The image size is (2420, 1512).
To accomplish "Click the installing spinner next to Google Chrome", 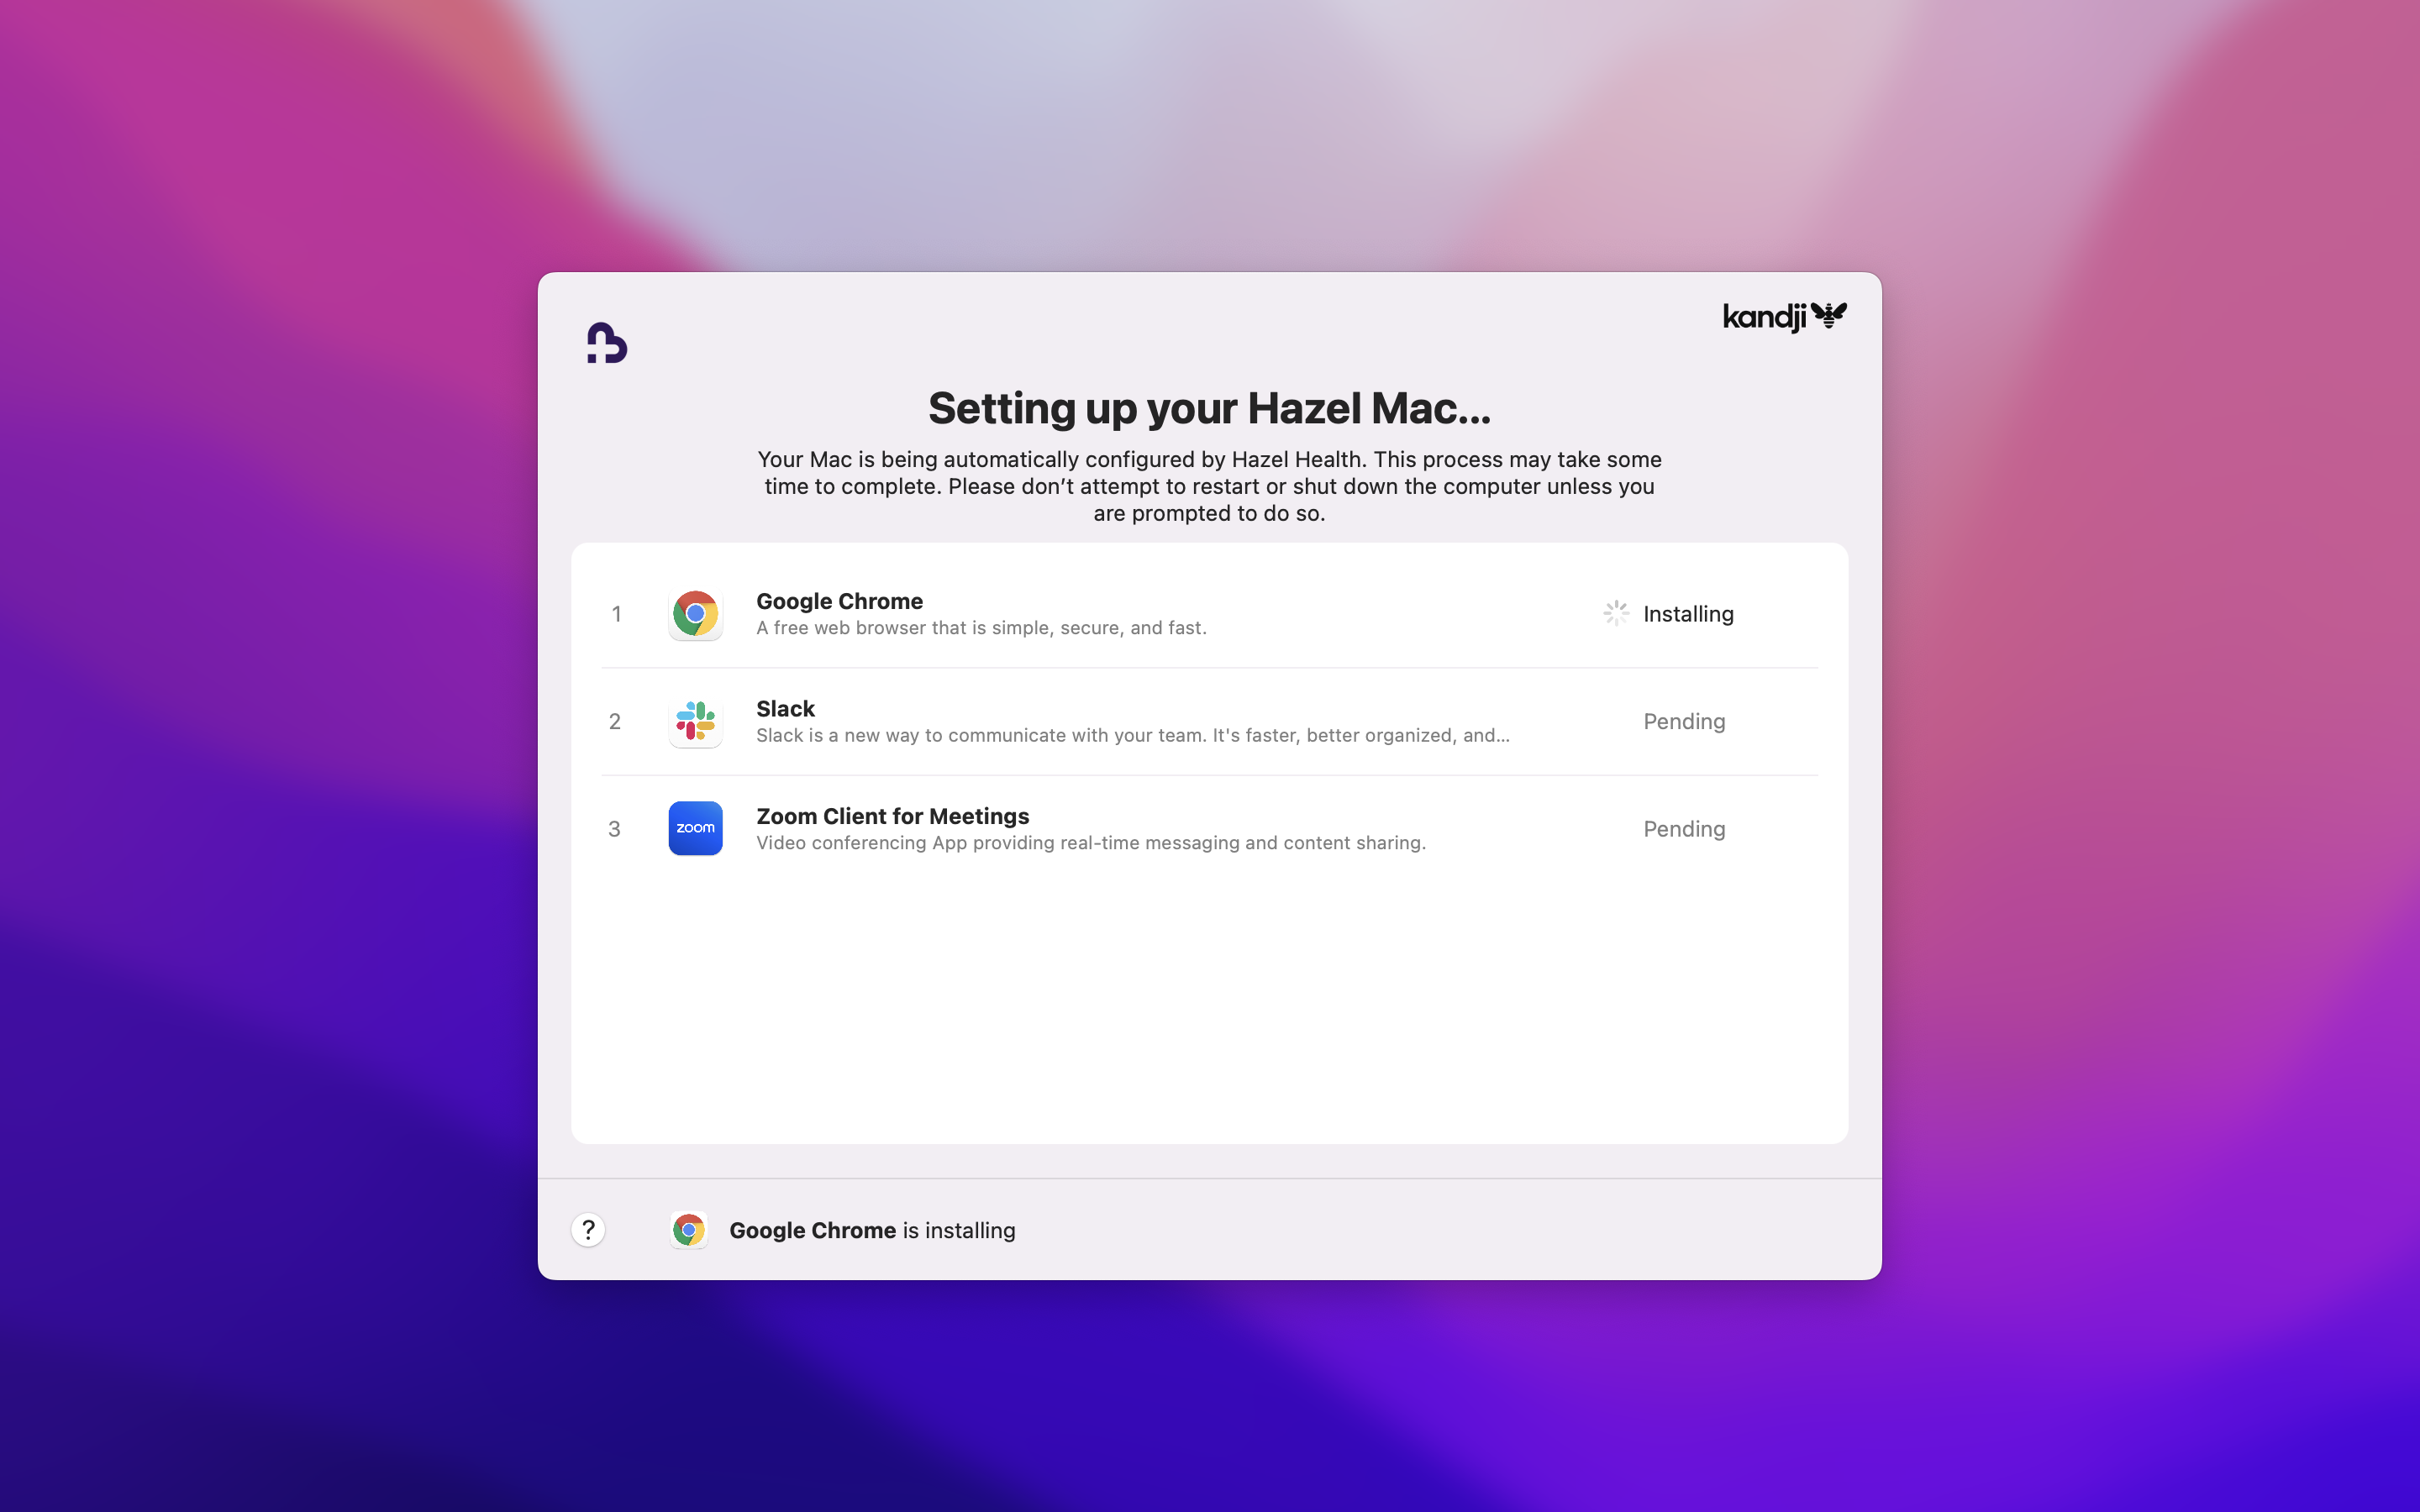I will (1616, 613).
